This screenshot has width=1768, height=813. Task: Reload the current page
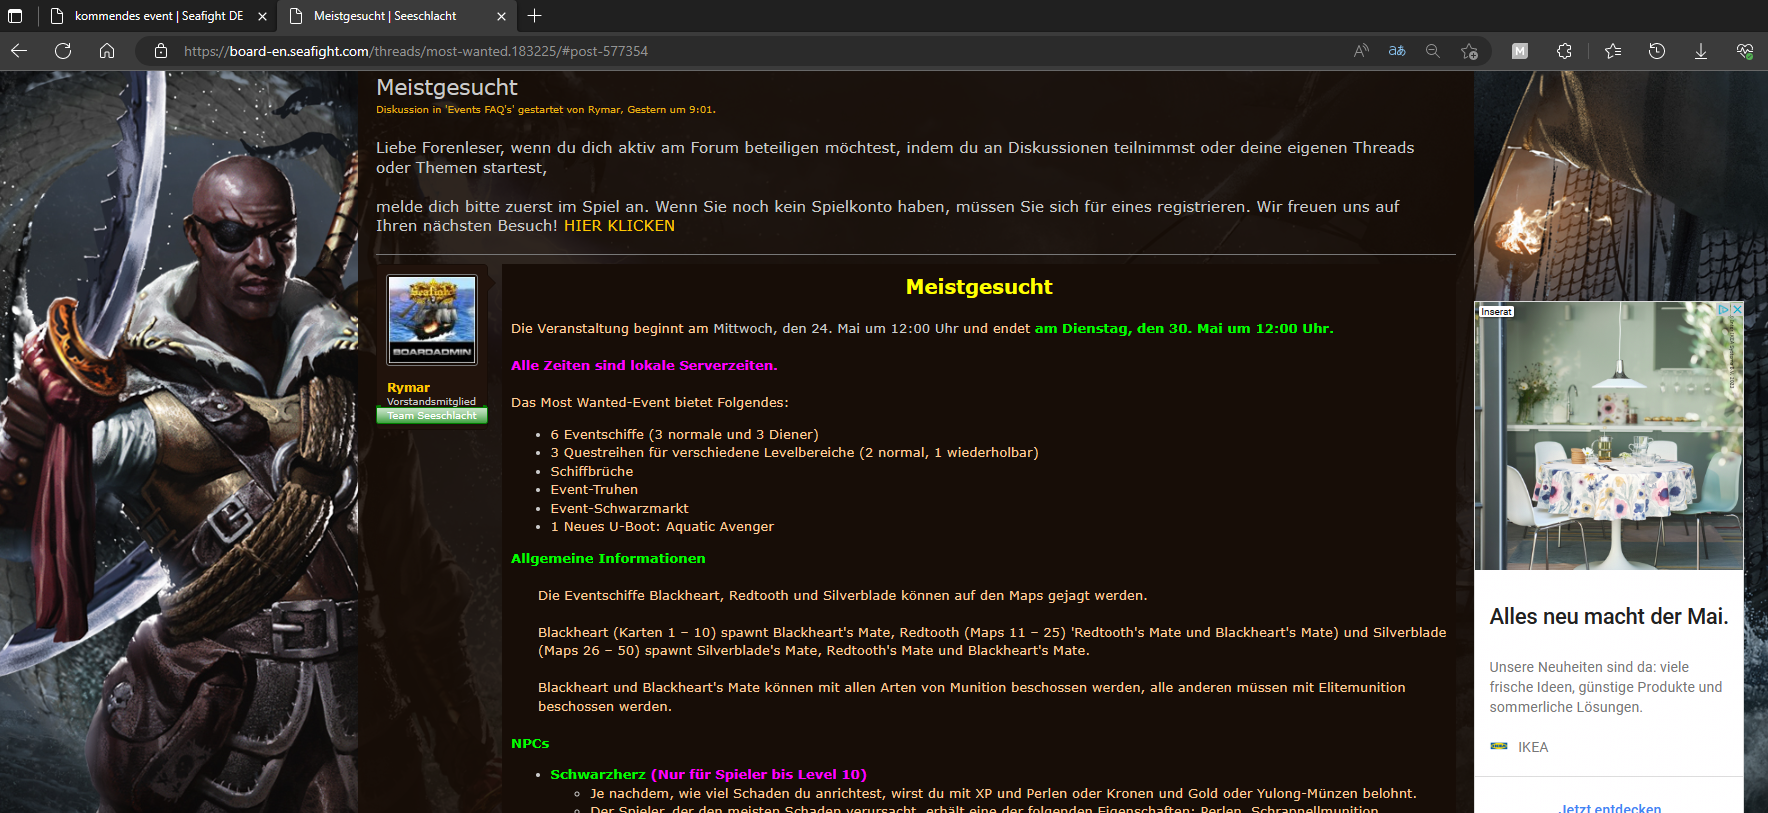(x=63, y=51)
